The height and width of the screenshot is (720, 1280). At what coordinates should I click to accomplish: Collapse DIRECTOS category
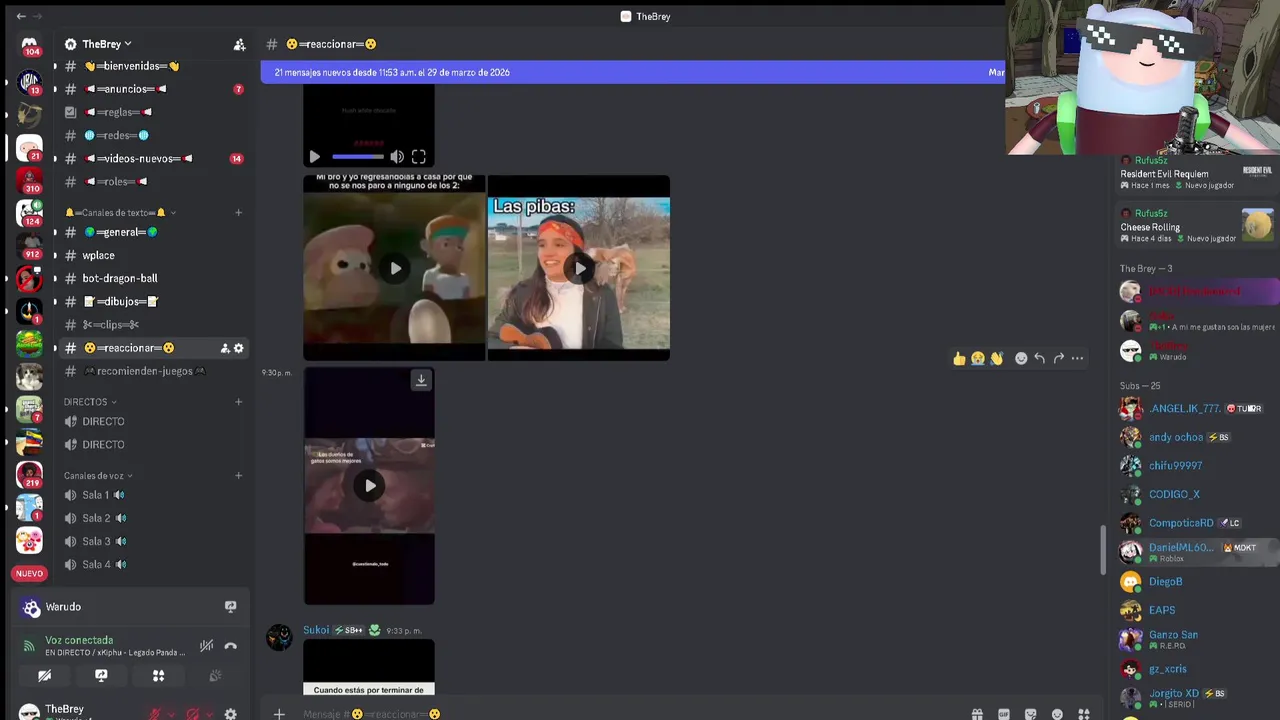(x=90, y=402)
